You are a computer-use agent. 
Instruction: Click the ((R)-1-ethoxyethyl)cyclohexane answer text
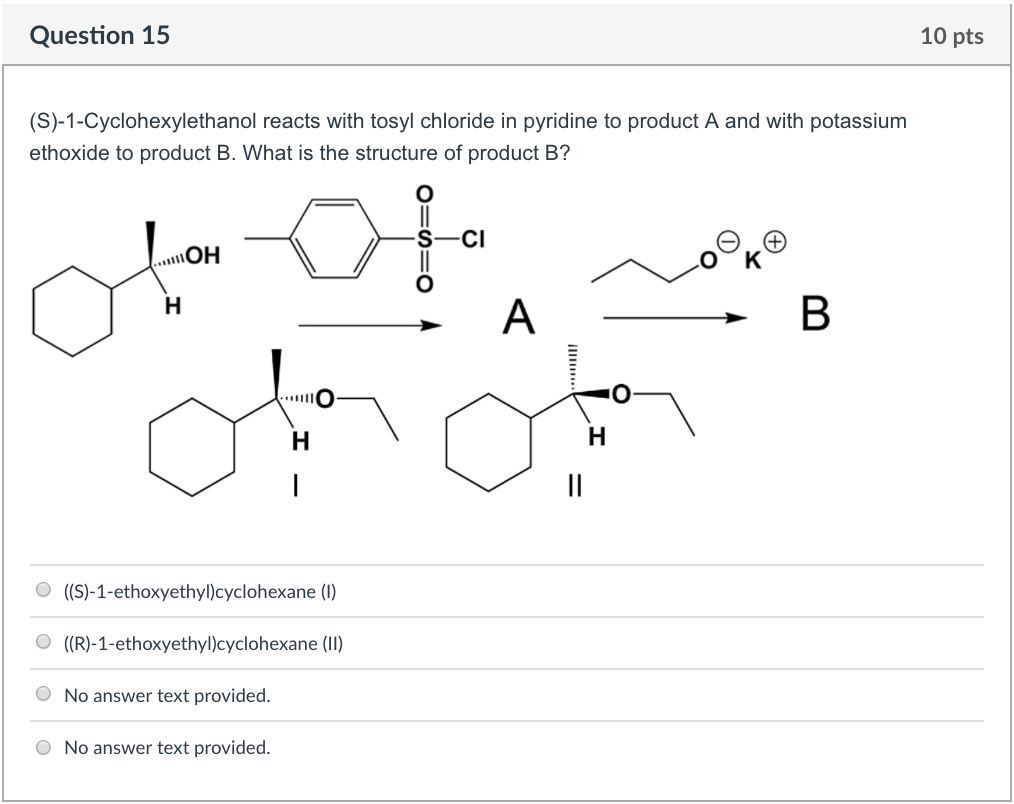202,644
